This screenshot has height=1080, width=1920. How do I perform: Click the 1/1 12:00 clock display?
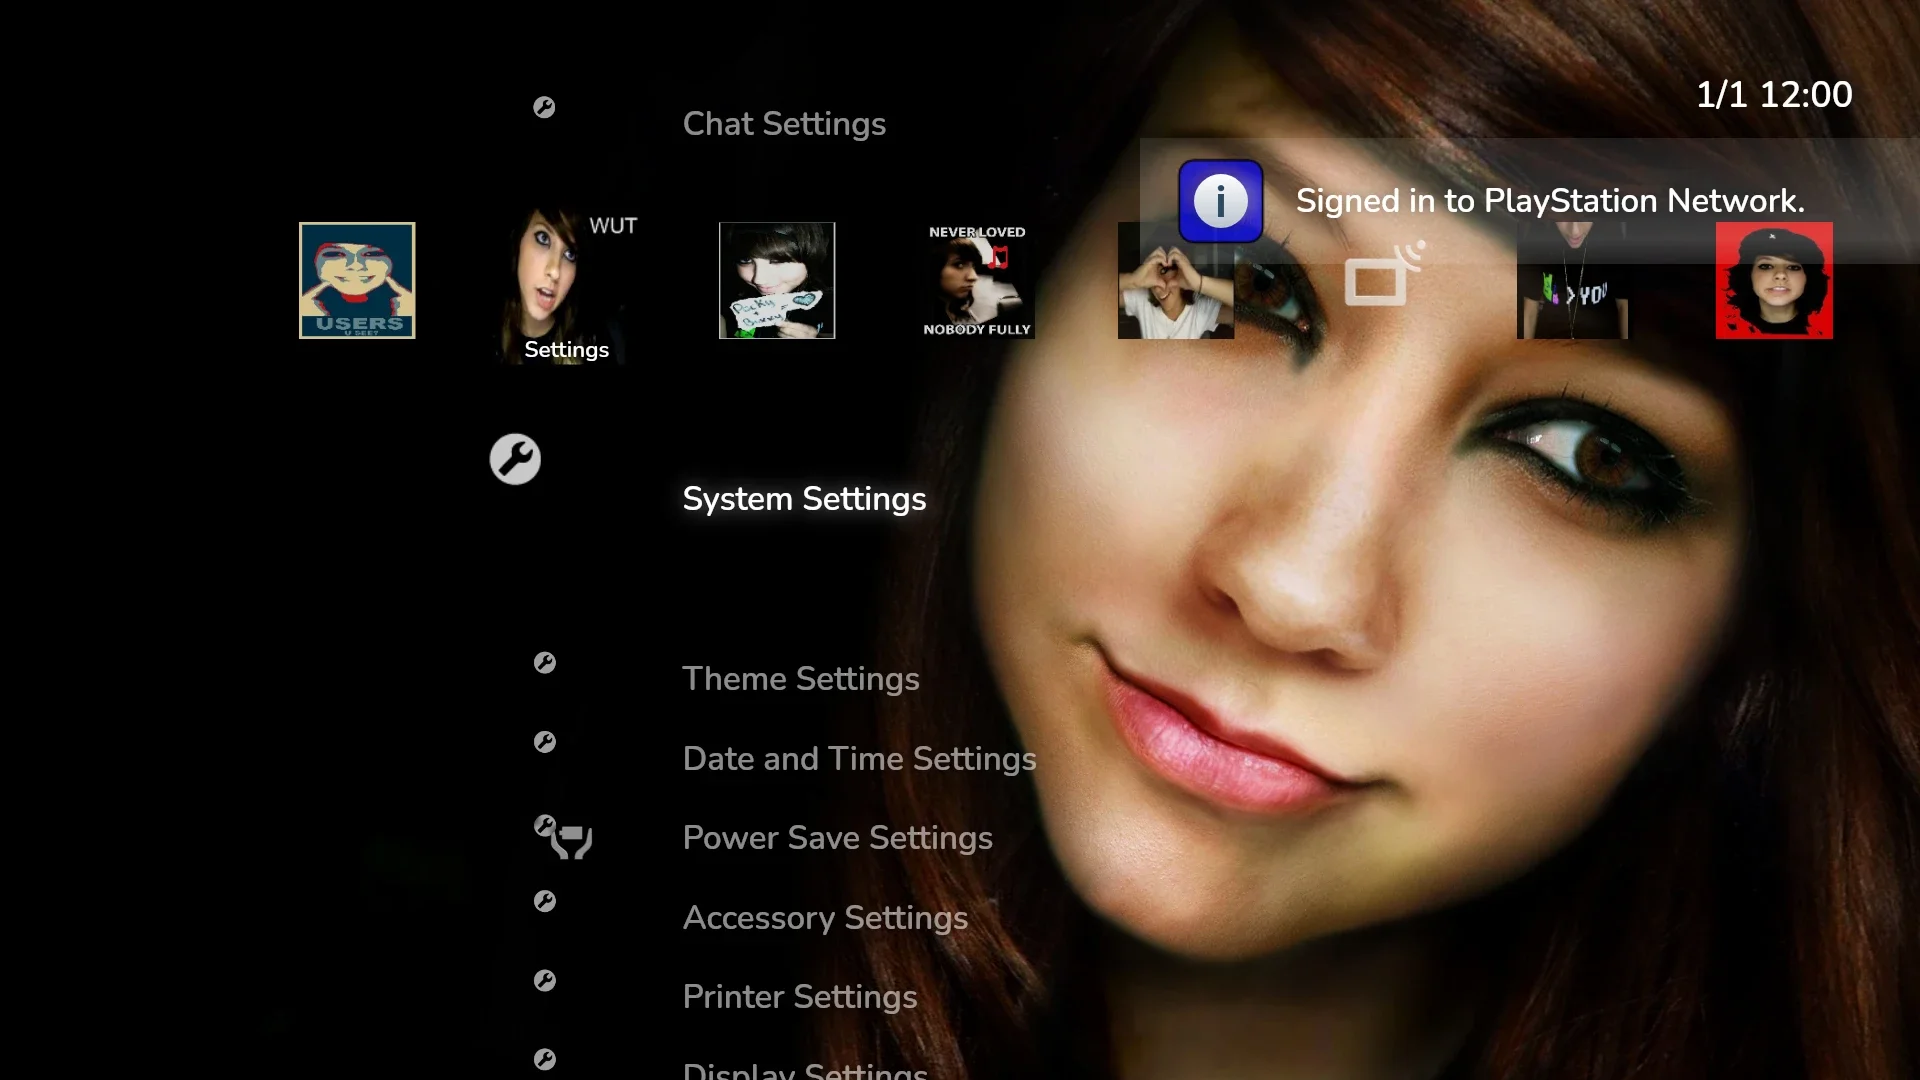(x=1774, y=95)
